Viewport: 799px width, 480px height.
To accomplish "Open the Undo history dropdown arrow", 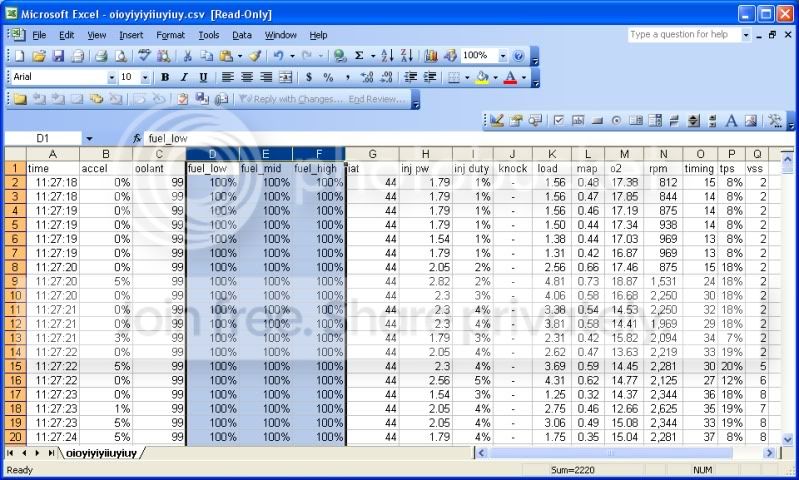I will 292,56.
